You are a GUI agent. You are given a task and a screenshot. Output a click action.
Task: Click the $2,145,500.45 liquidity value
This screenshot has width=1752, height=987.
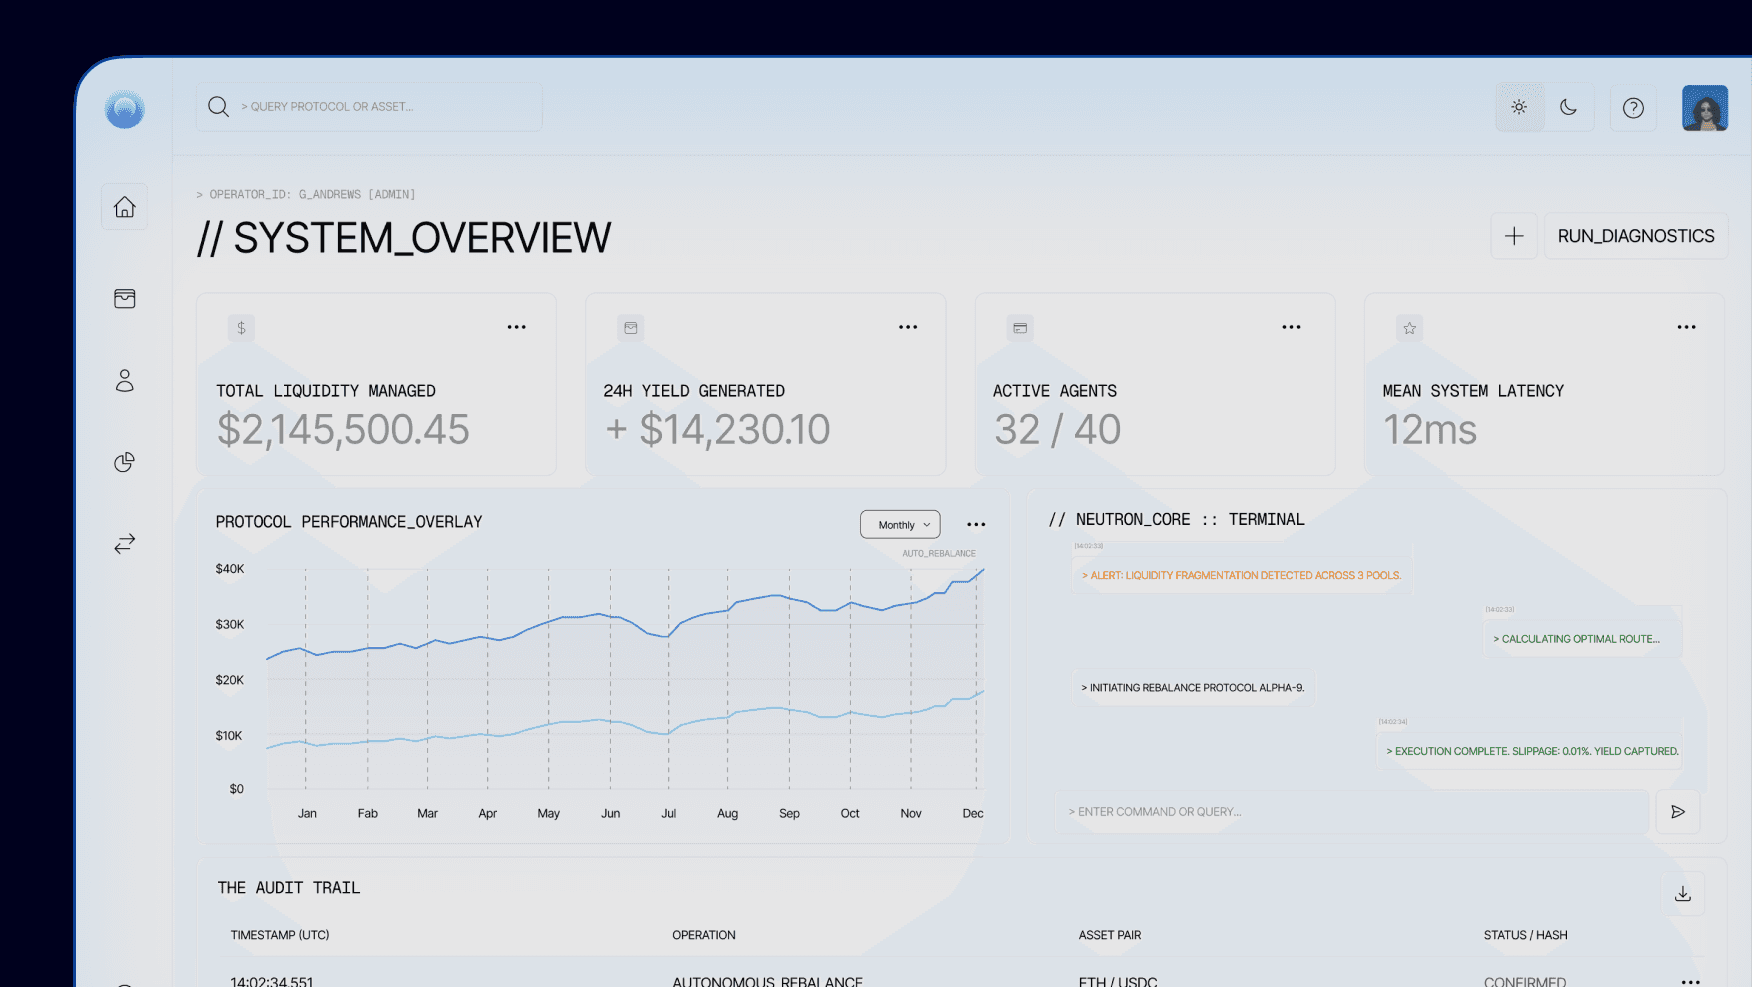click(343, 430)
